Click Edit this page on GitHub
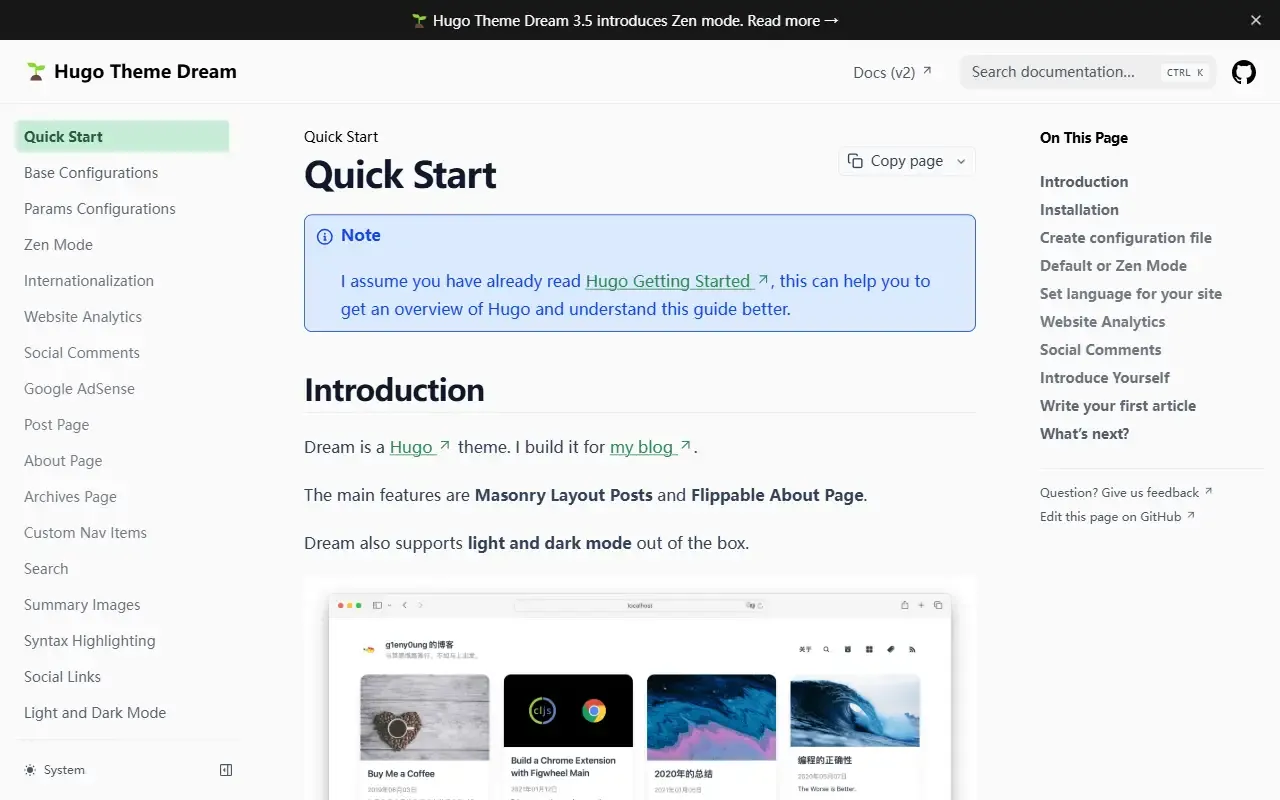Screen dimensions: 1280x800 1117,517
